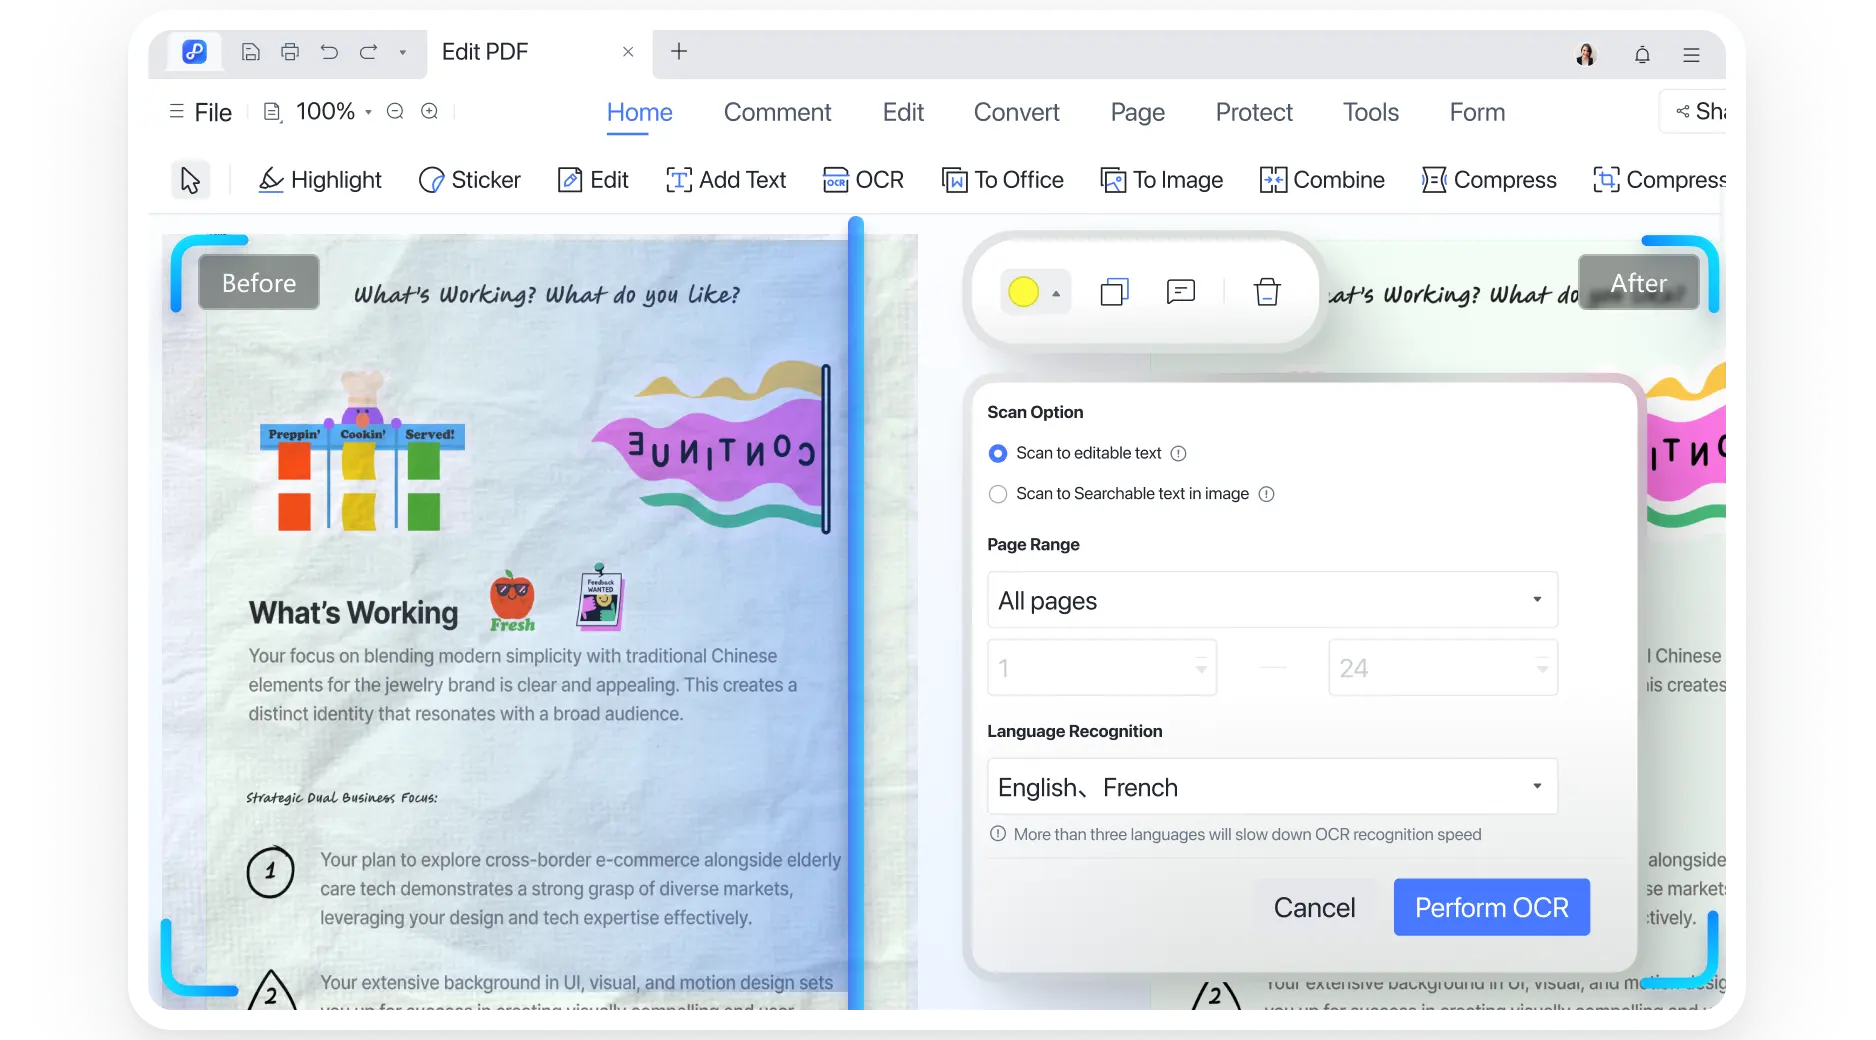This screenshot has width=1876, height=1040.
Task: Select the Highlight tool
Action: pos(320,180)
